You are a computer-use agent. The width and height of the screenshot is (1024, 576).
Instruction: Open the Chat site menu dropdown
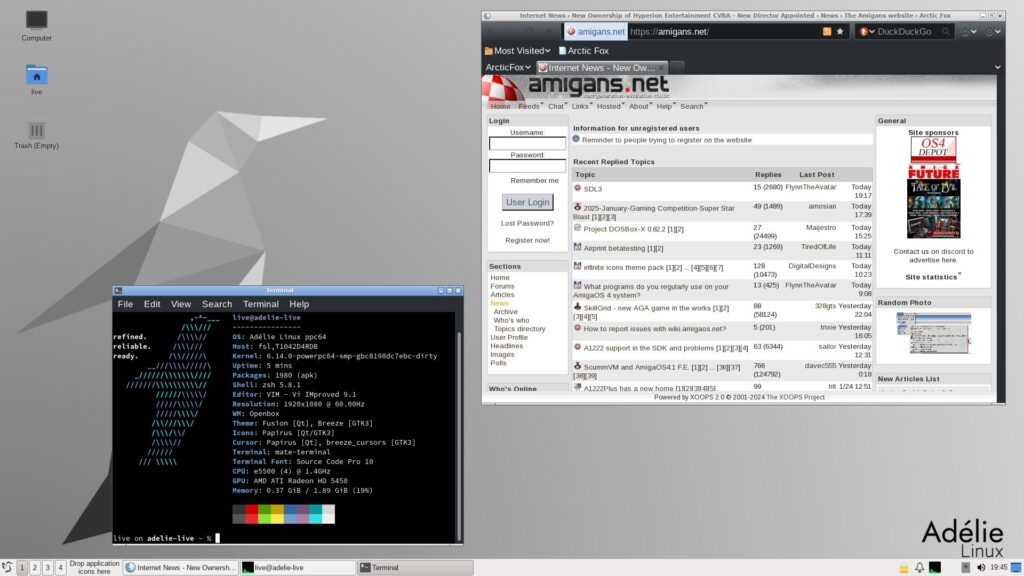[556, 106]
